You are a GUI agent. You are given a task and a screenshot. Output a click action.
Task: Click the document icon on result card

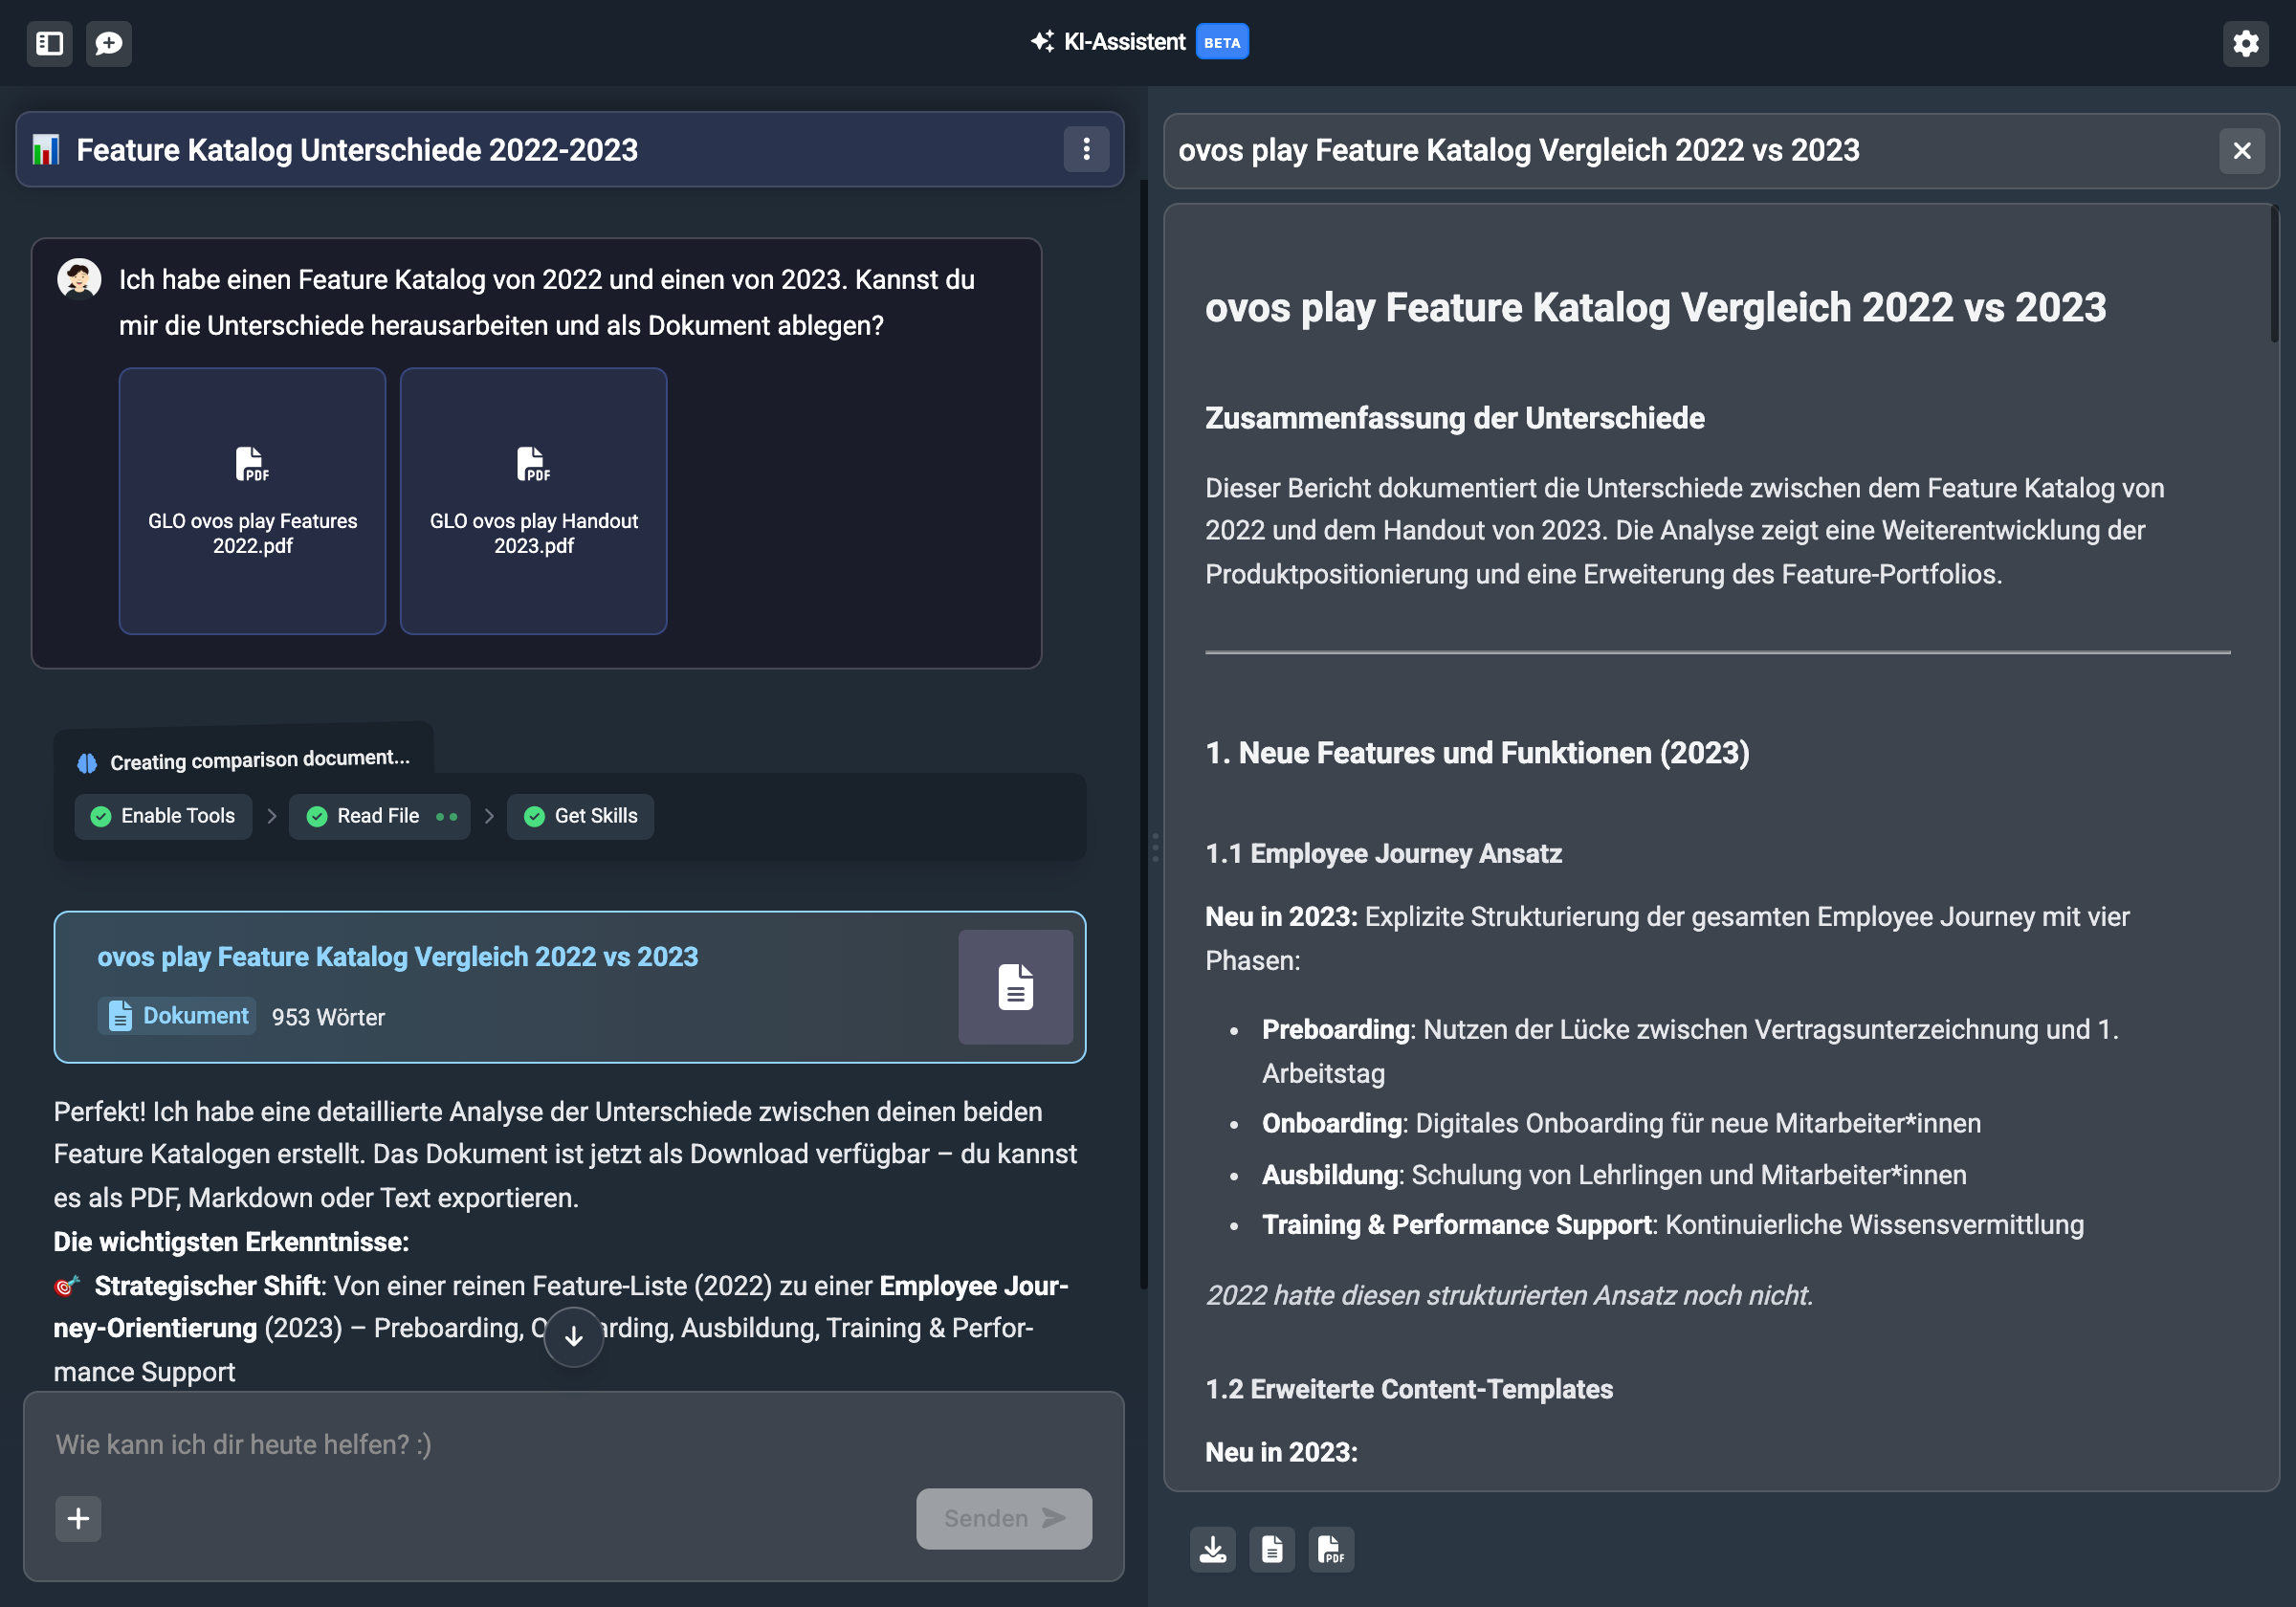coord(1015,987)
